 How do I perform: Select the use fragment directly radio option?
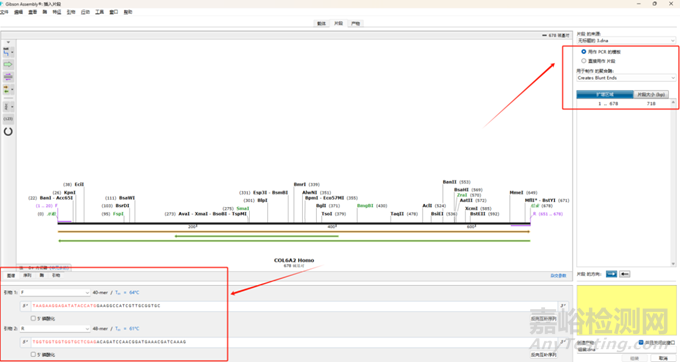(x=584, y=61)
